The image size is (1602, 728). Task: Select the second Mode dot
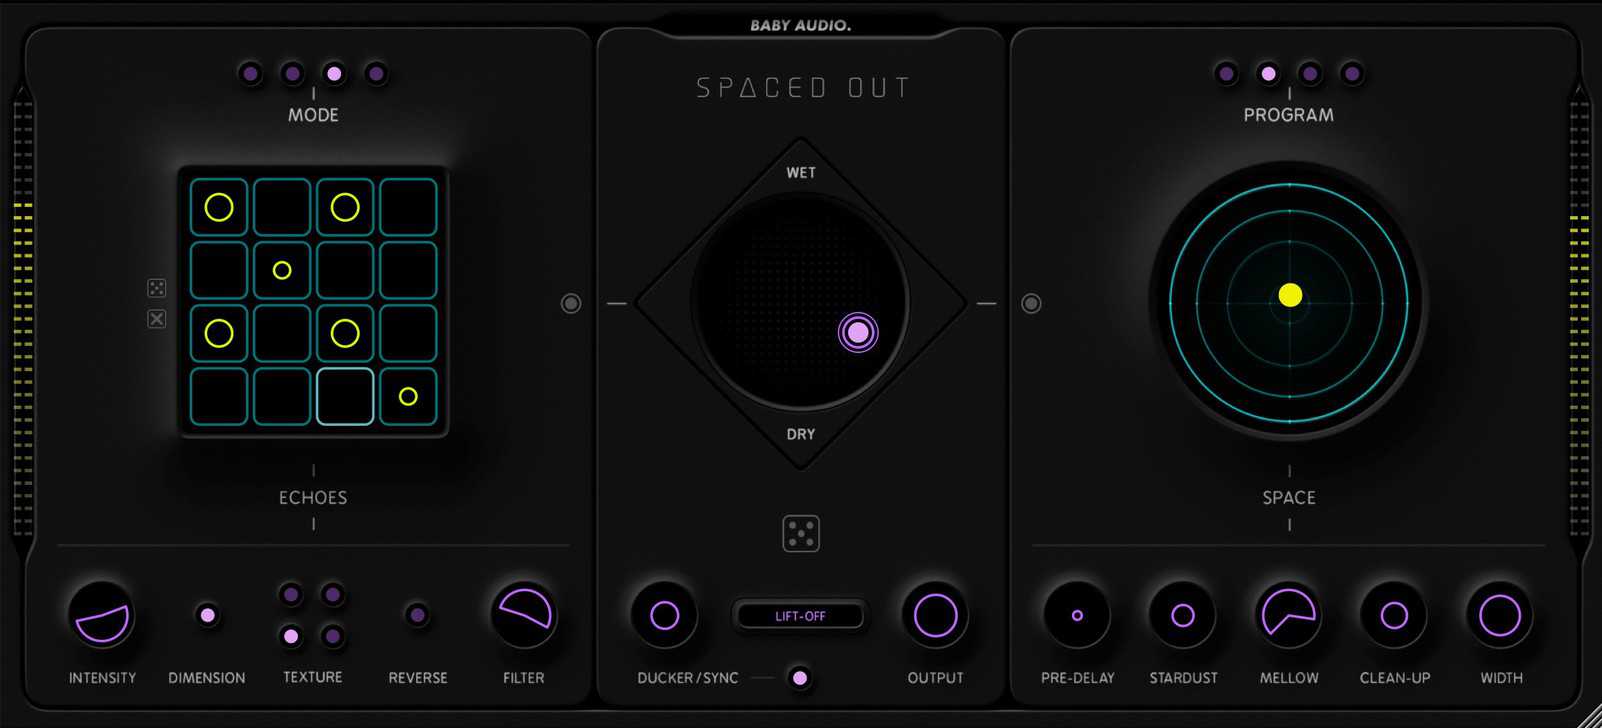[x=292, y=73]
